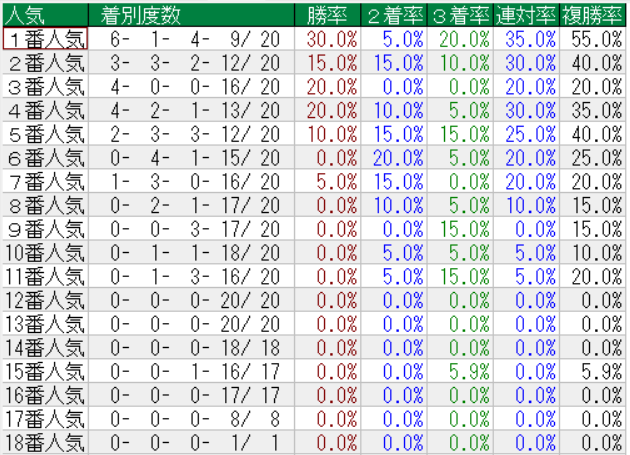Select the 9番人気 row label

coord(45,227)
